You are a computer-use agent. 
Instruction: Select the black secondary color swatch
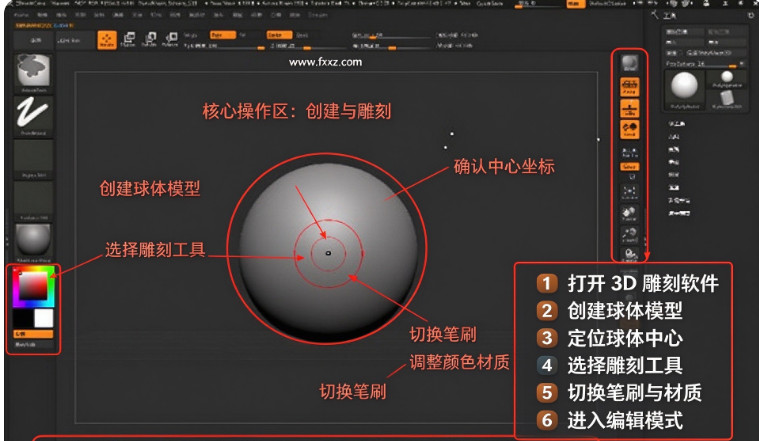(x=23, y=318)
